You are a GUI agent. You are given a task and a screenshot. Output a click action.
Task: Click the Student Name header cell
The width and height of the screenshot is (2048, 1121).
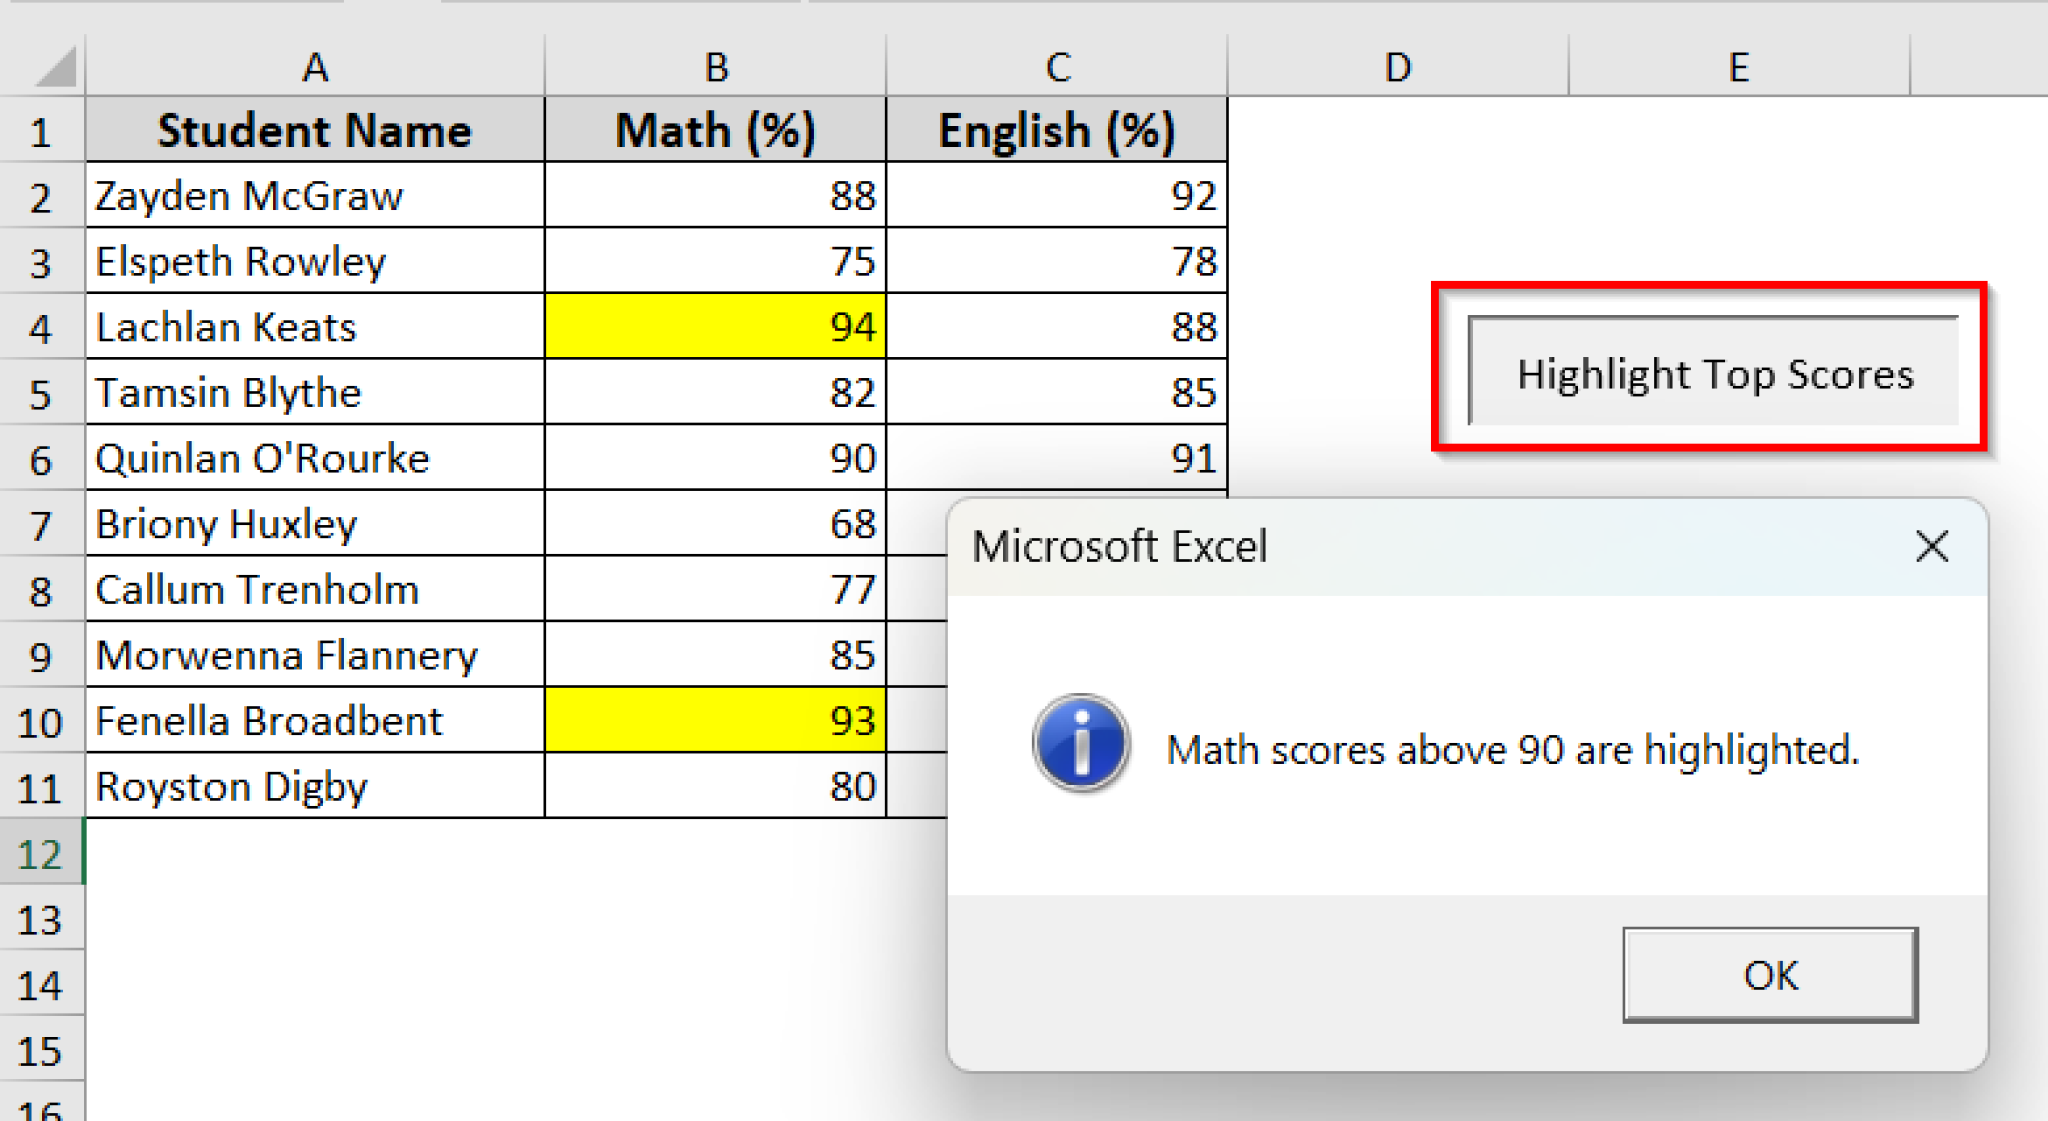(315, 130)
